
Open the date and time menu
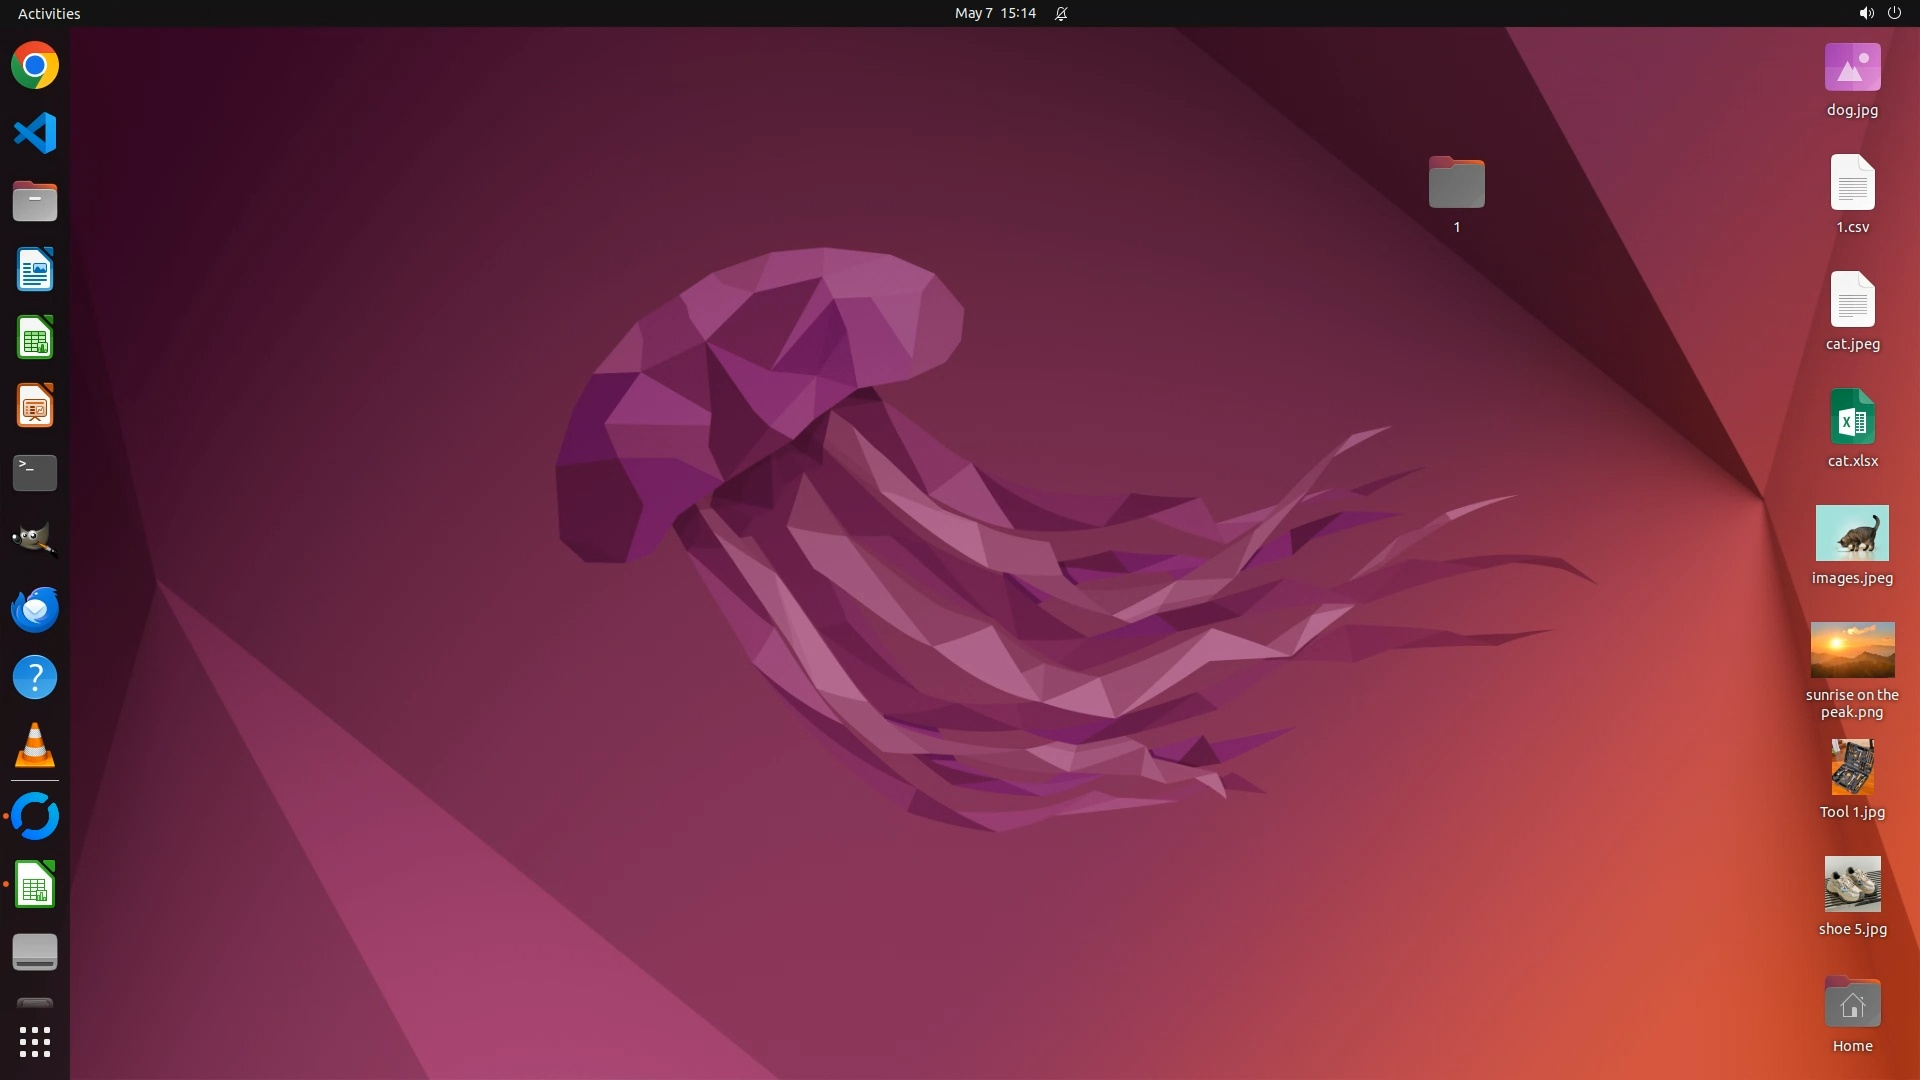tap(994, 13)
